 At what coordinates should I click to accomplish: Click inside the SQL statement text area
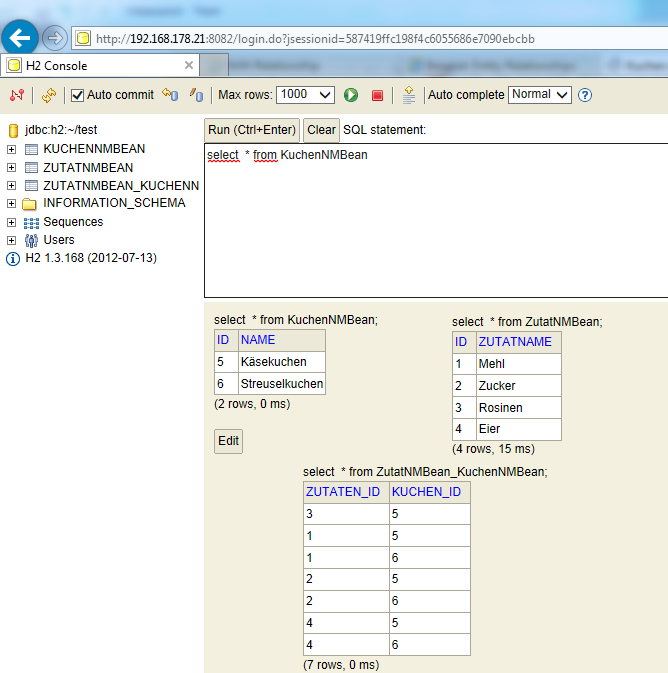coord(436,220)
